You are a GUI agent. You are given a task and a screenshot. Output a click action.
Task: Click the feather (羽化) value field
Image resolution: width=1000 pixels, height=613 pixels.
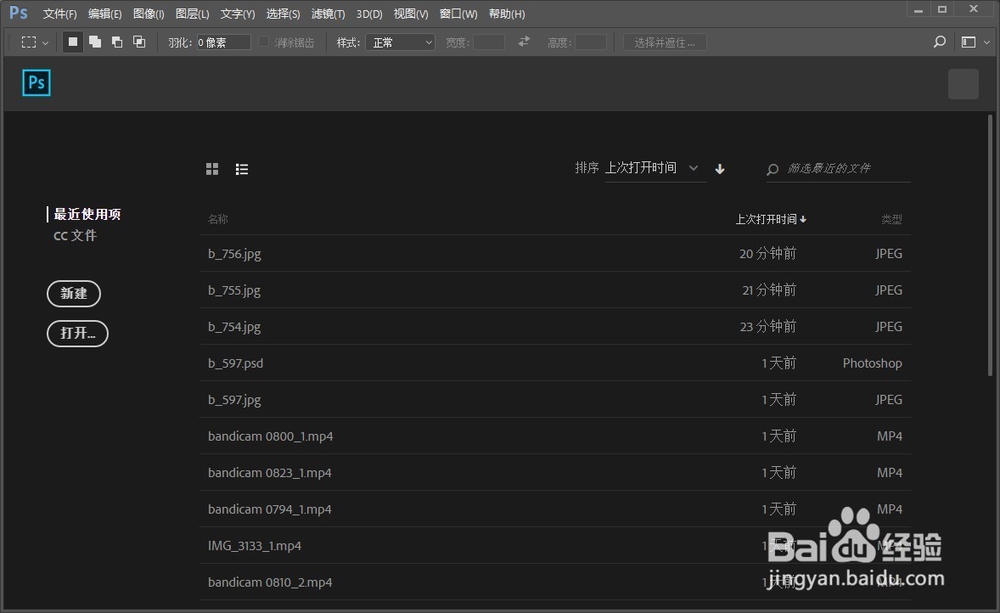click(x=223, y=42)
